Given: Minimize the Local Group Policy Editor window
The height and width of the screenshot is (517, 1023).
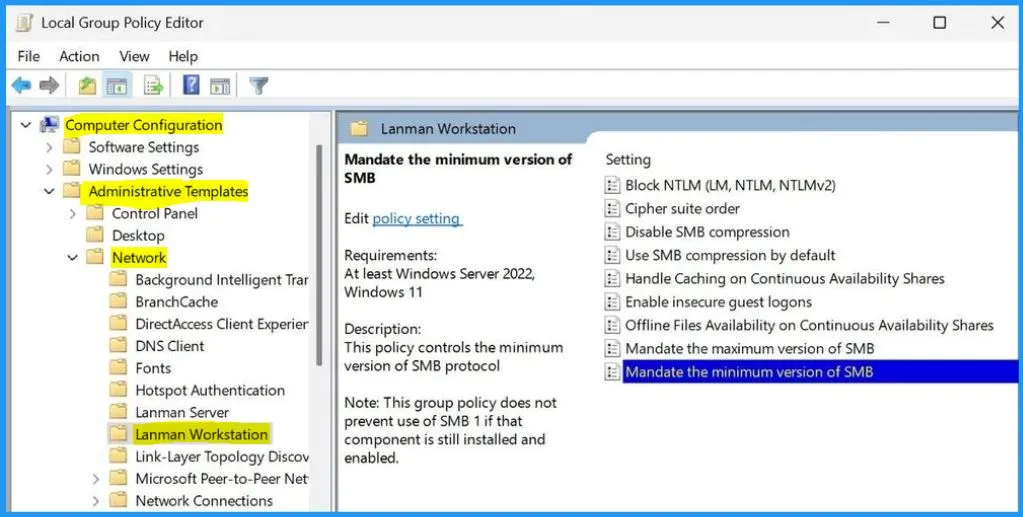Looking at the screenshot, I should tap(883, 23).
